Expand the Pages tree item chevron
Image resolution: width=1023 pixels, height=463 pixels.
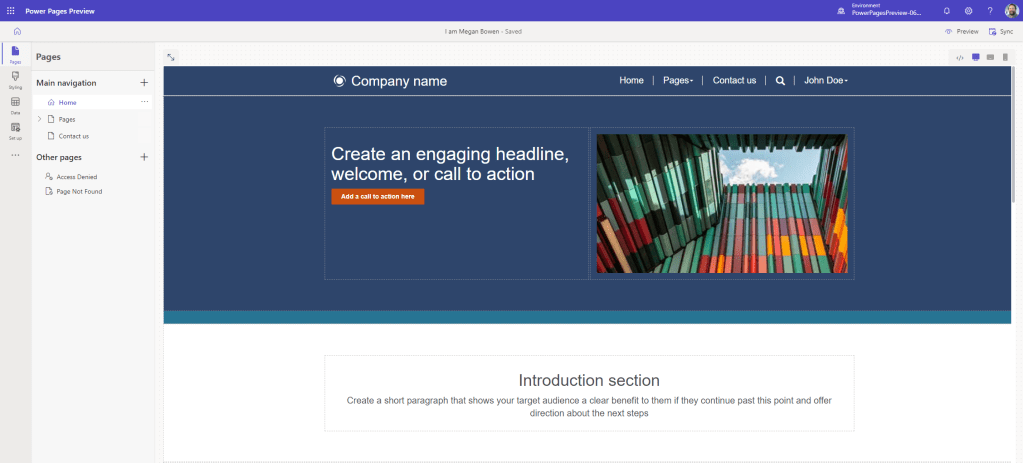[x=39, y=119]
